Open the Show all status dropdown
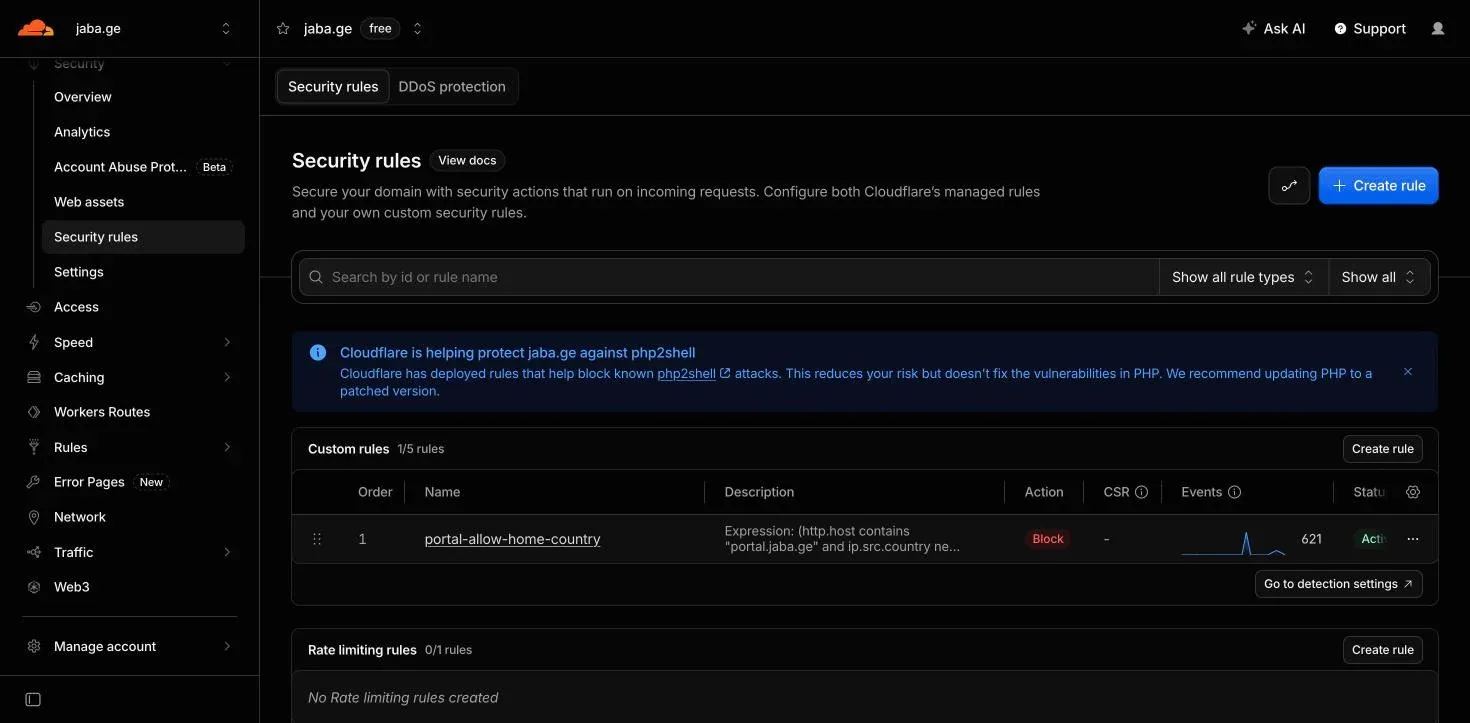Screen dimensions: 1470x723 click(x=1379, y=277)
